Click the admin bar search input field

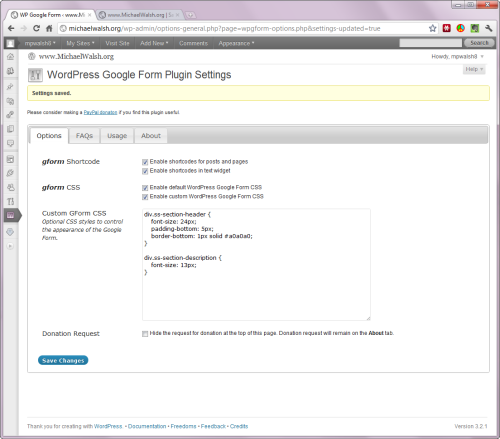(431, 43)
